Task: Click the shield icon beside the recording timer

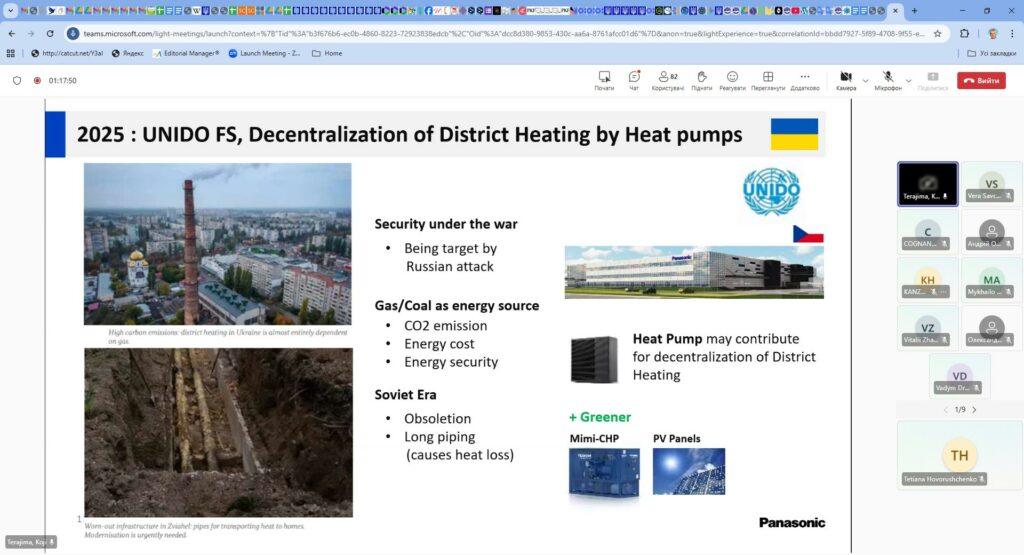Action: click(x=17, y=81)
